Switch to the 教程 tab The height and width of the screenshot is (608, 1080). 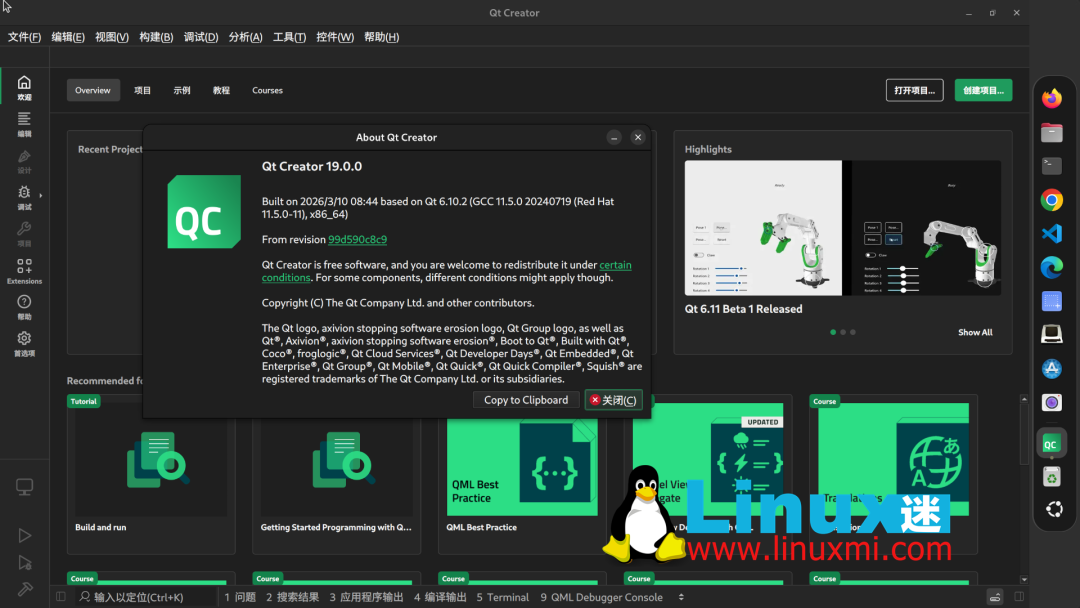221,90
